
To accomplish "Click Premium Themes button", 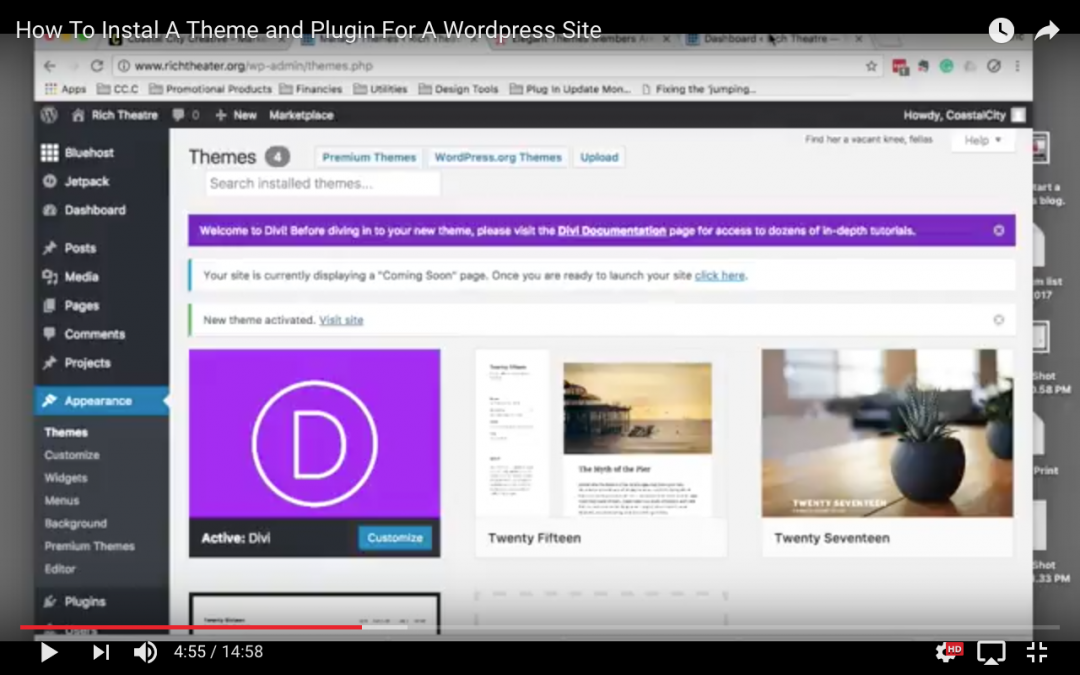I will coord(369,157).
